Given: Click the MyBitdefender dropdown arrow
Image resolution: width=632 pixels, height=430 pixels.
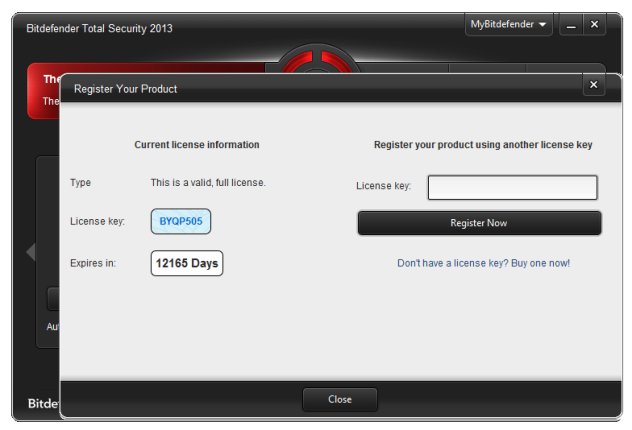Looking at the screenshot, I should (x=542, y=24).
